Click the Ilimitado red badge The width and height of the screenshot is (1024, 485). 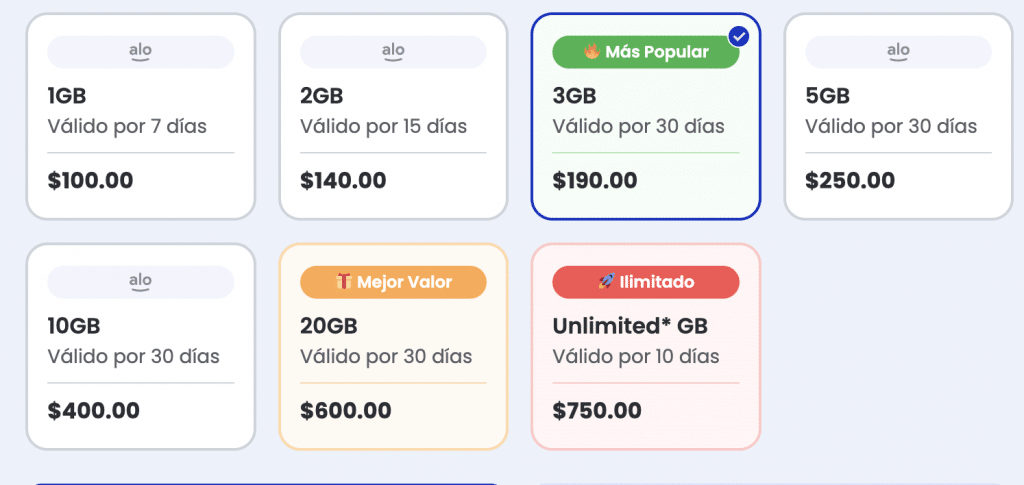click(x=646, y=282)
